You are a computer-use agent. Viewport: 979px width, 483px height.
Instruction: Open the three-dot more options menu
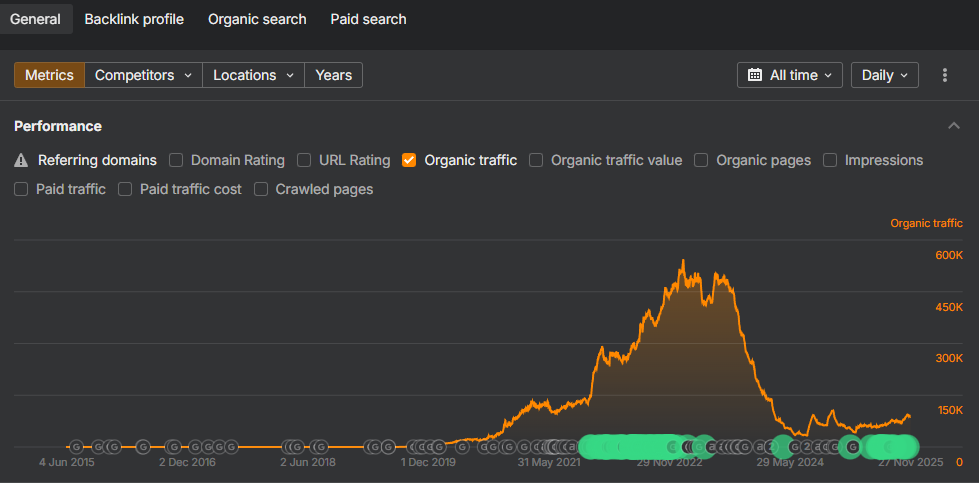click(945, 75)
